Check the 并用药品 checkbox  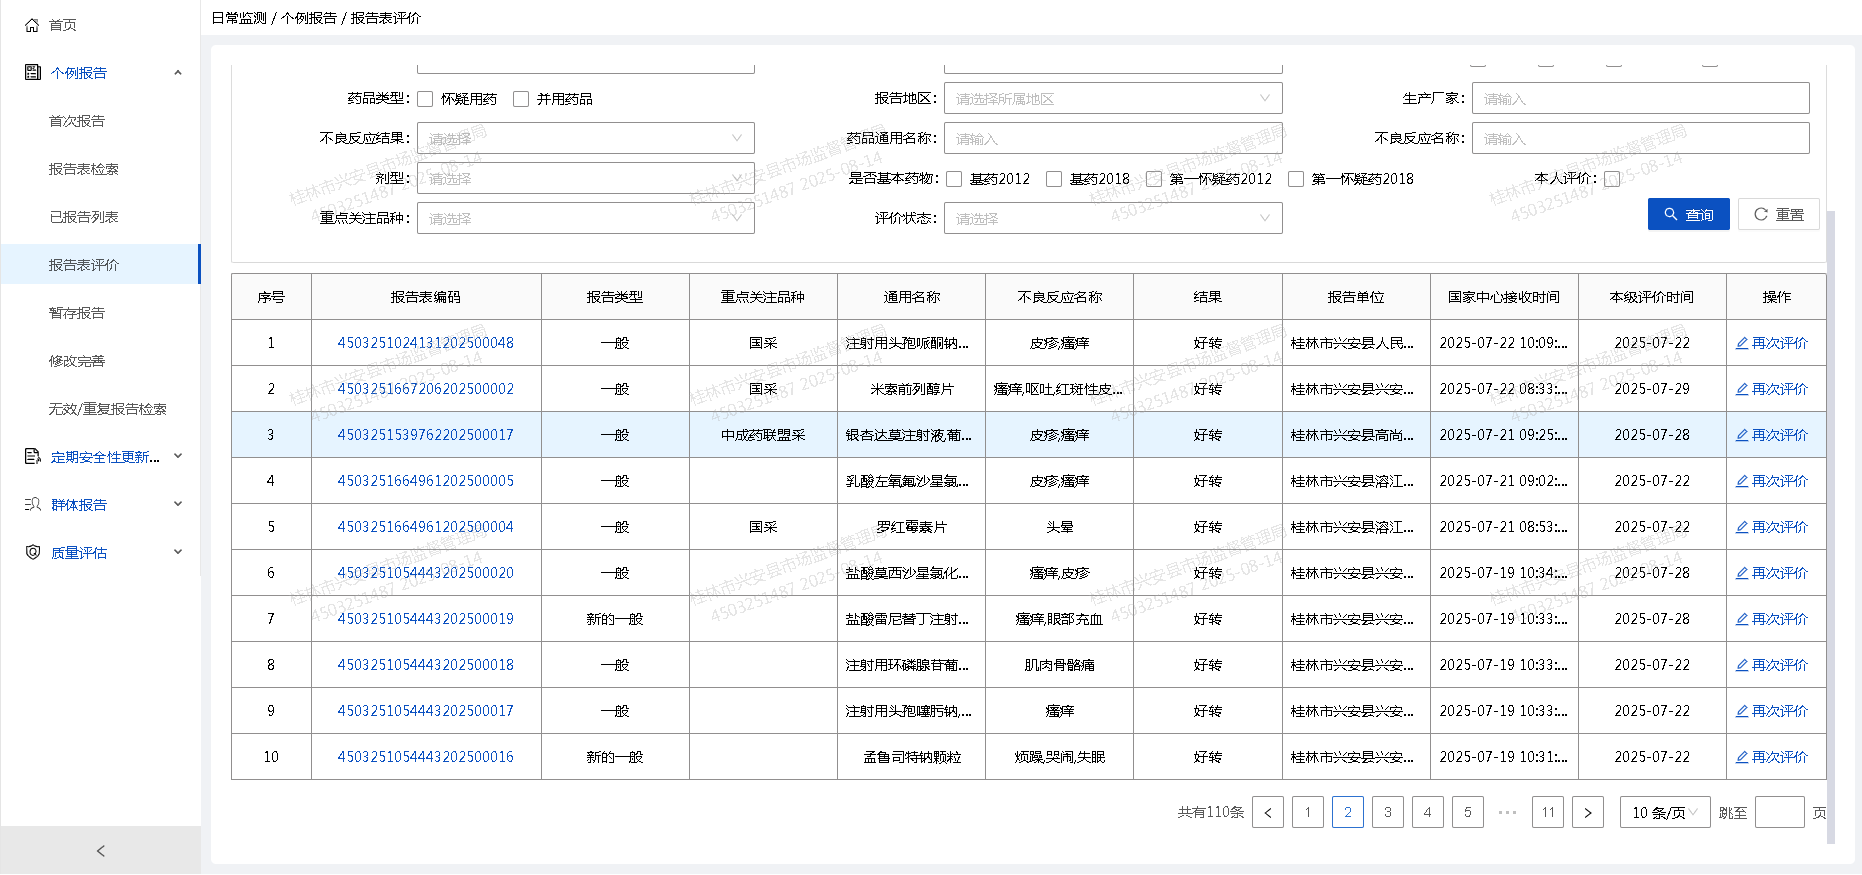[x=521, y=99]
